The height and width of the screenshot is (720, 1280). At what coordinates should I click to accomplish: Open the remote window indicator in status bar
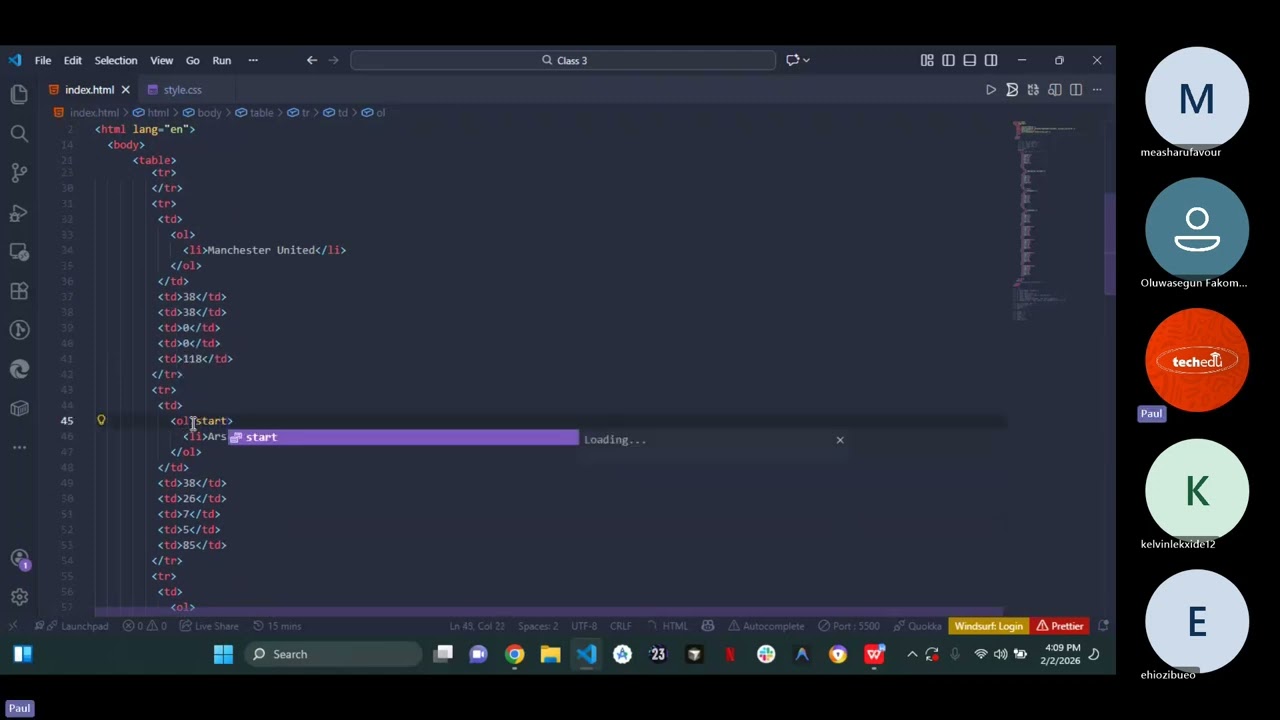[x=12, y=626]
